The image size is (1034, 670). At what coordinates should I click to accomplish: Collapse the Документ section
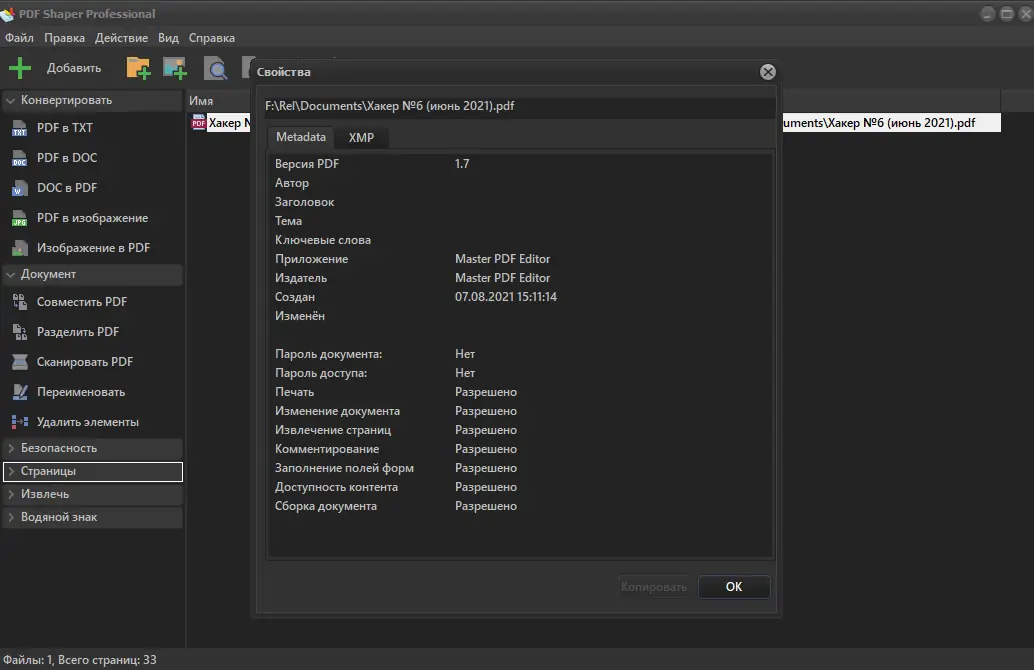tap(11, 274)
